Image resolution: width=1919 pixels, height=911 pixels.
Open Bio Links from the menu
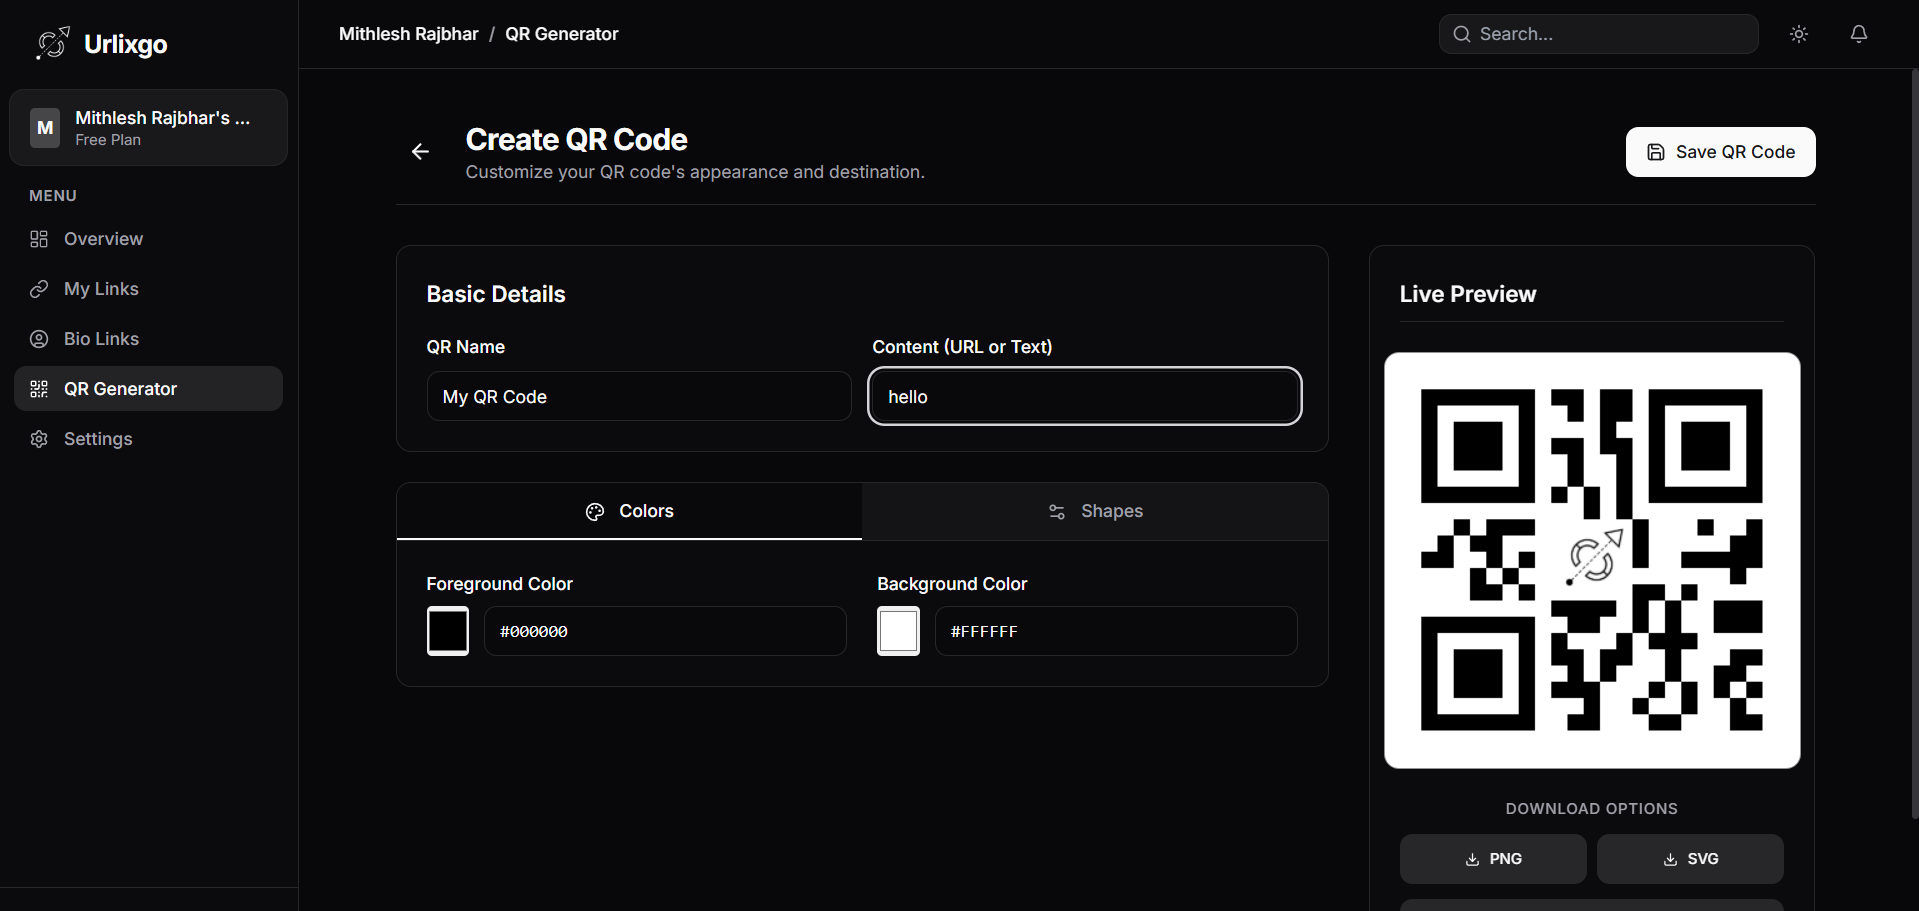click(148, 339)
